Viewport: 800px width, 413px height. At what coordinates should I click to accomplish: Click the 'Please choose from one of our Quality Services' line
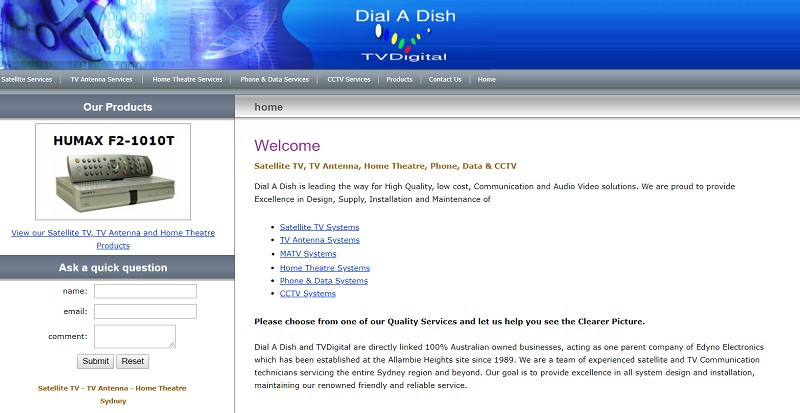tap(449, 322)
